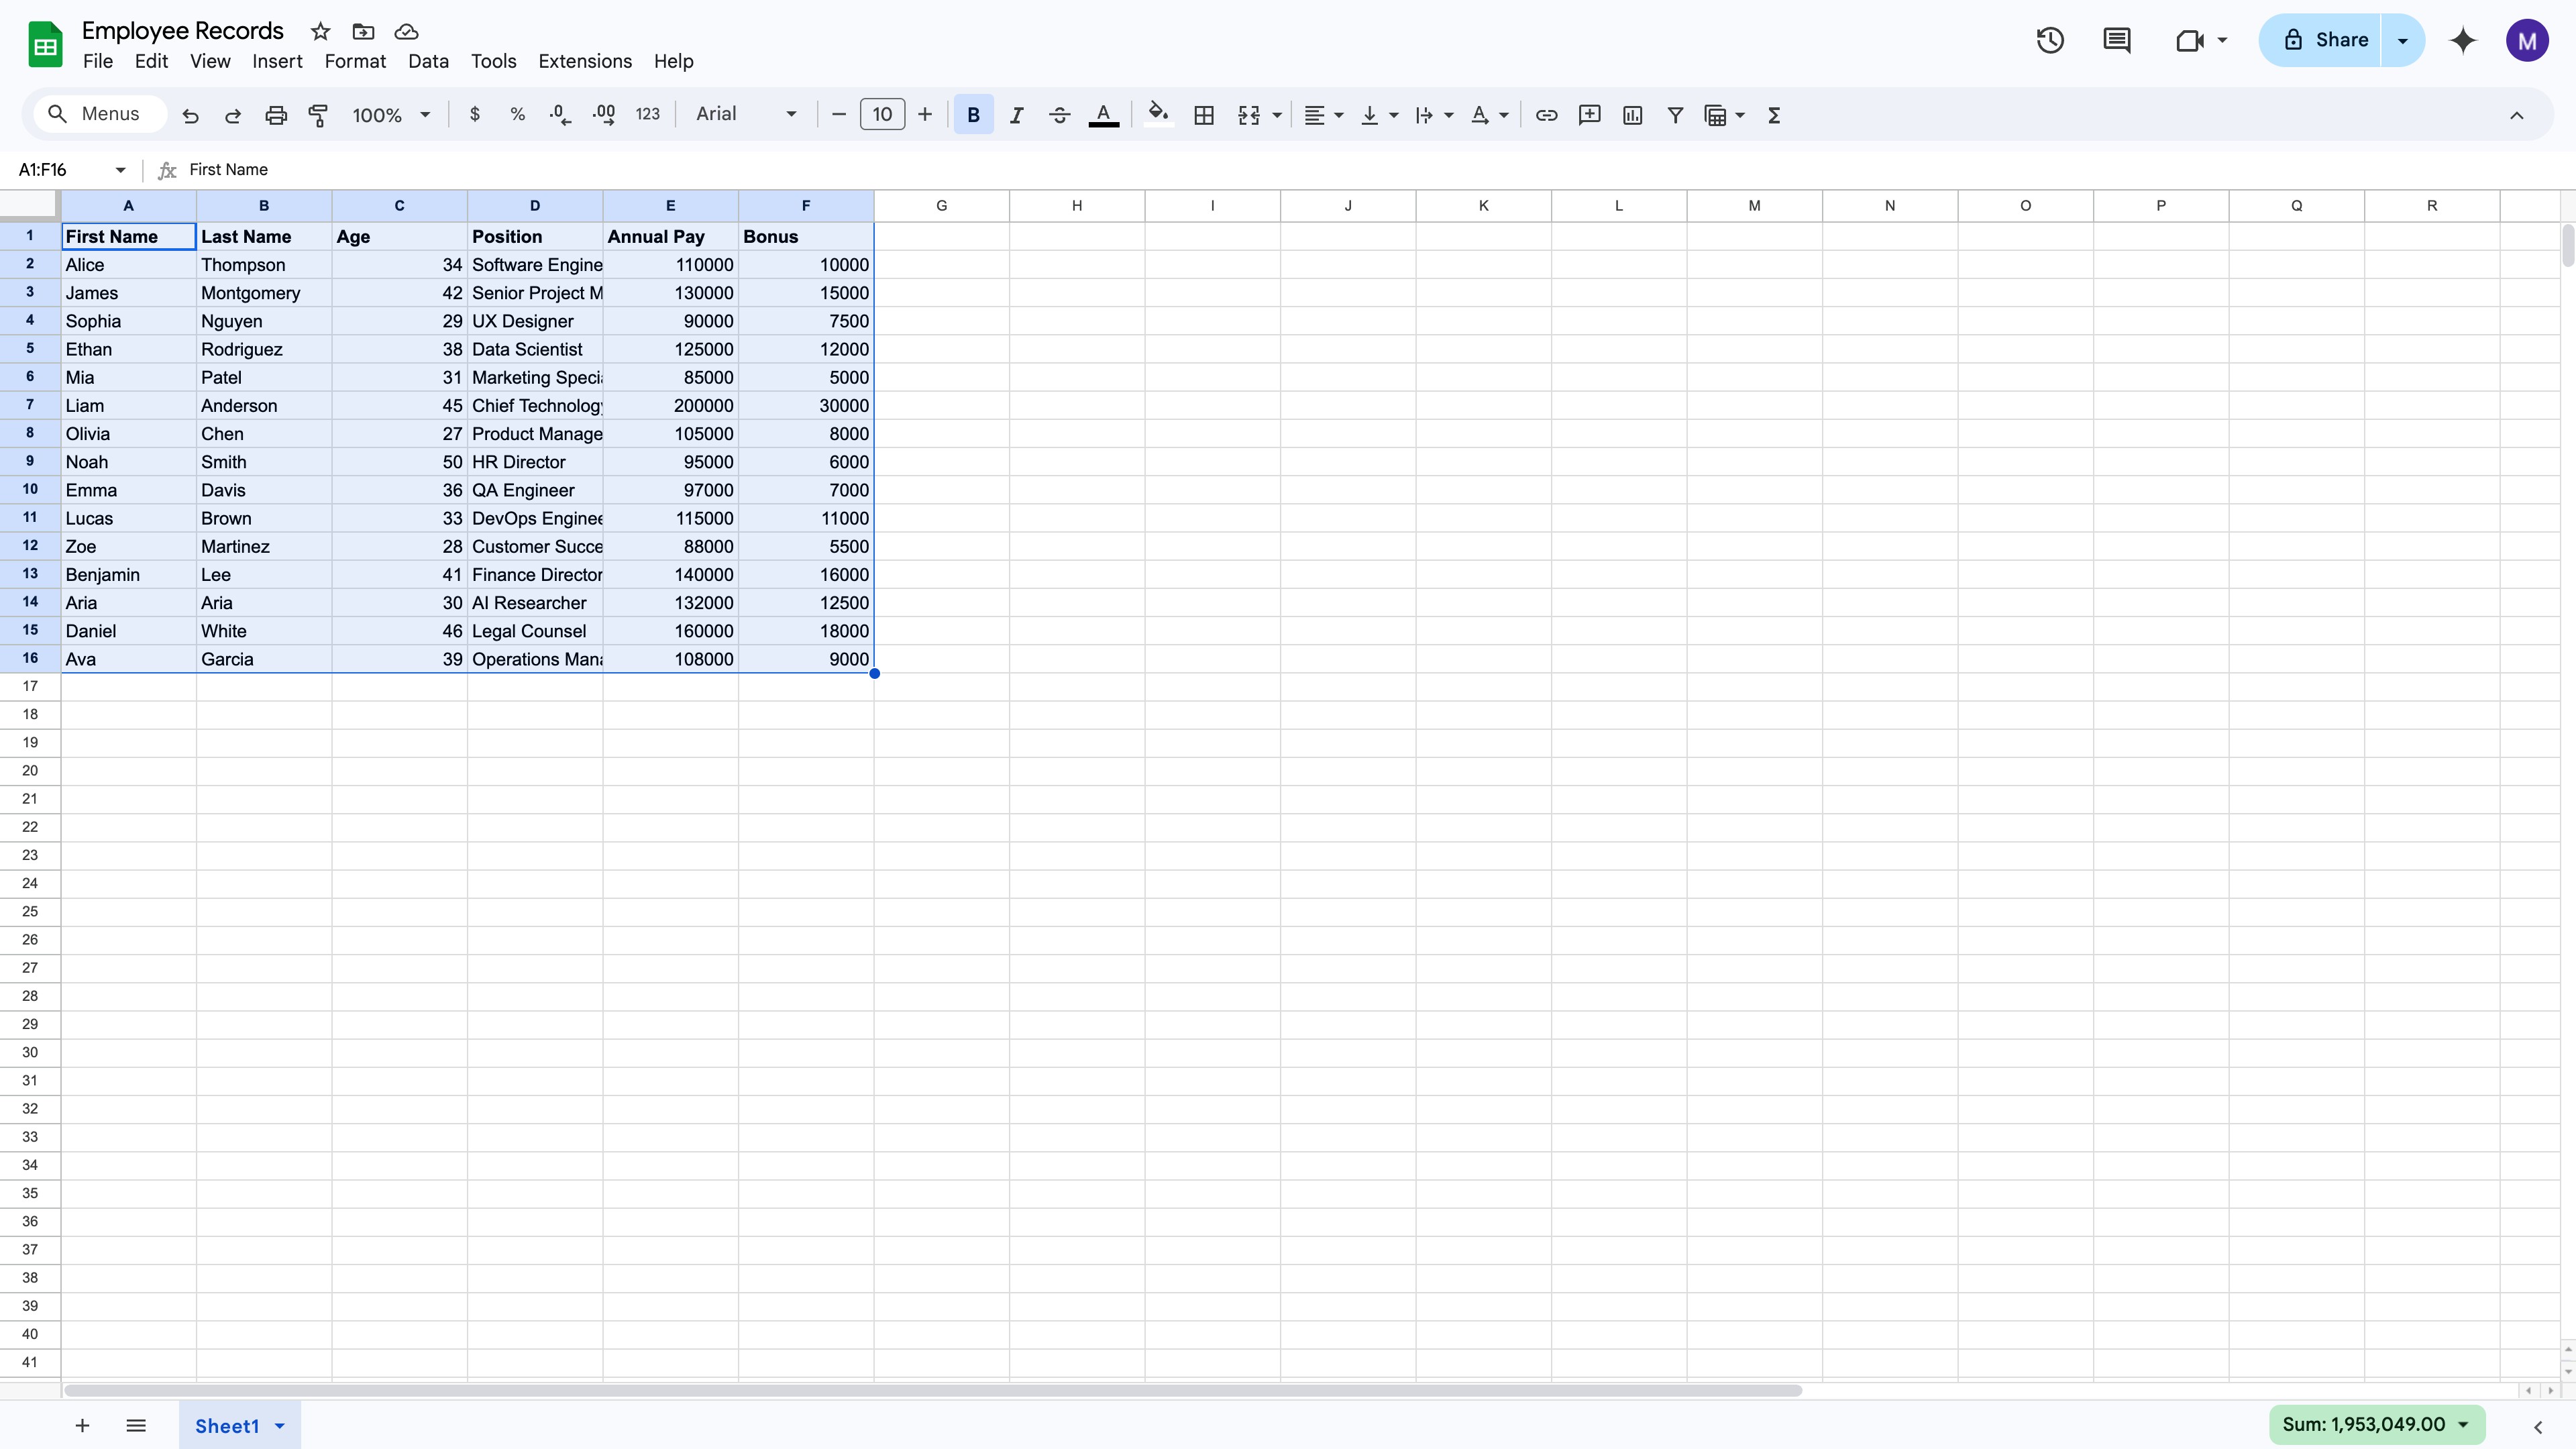Open the Borders tool icon

(1204, 115)
